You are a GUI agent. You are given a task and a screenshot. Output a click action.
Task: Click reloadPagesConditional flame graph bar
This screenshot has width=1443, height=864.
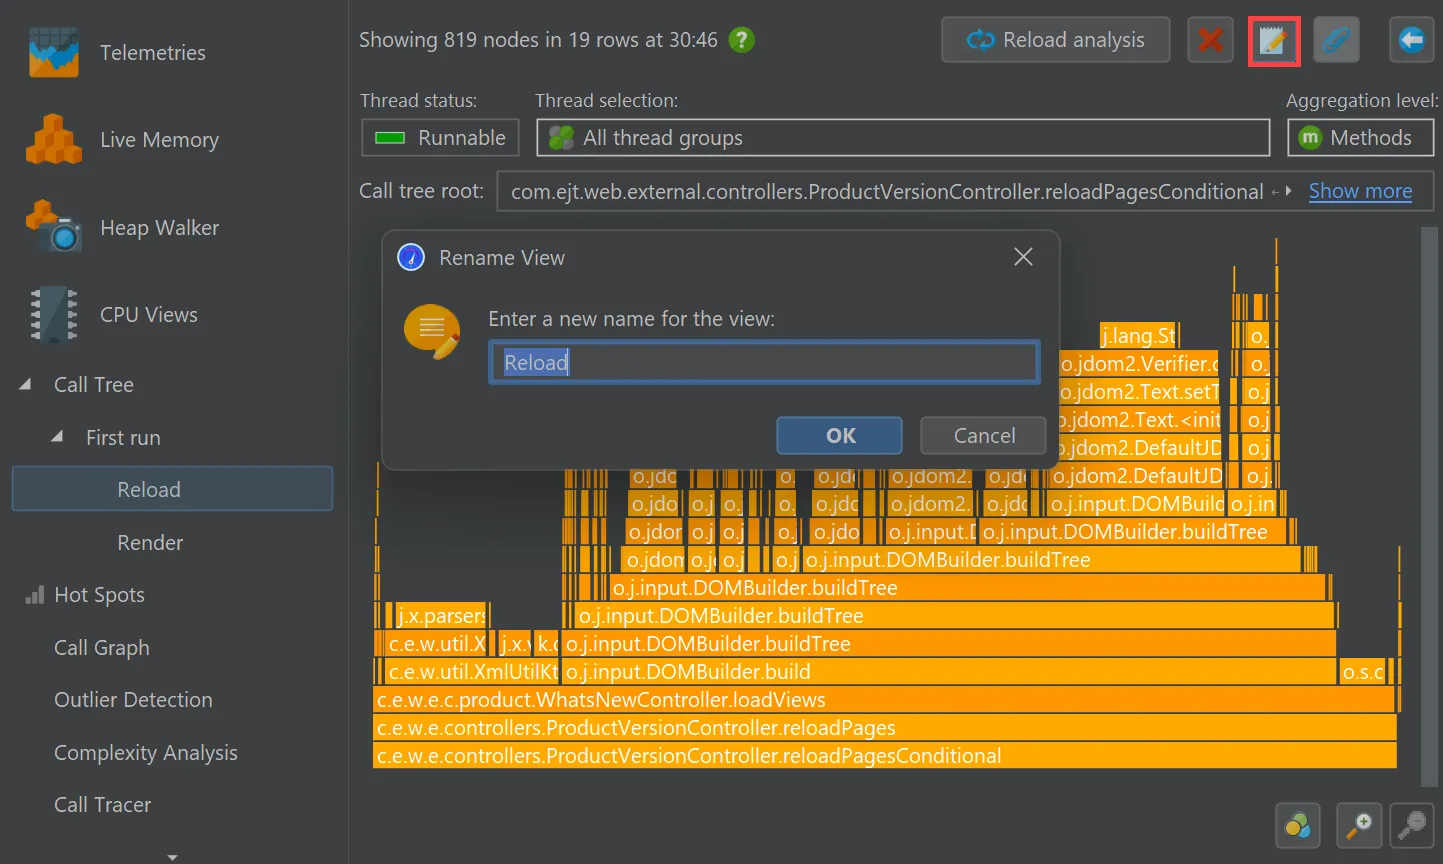pos(885,756)
